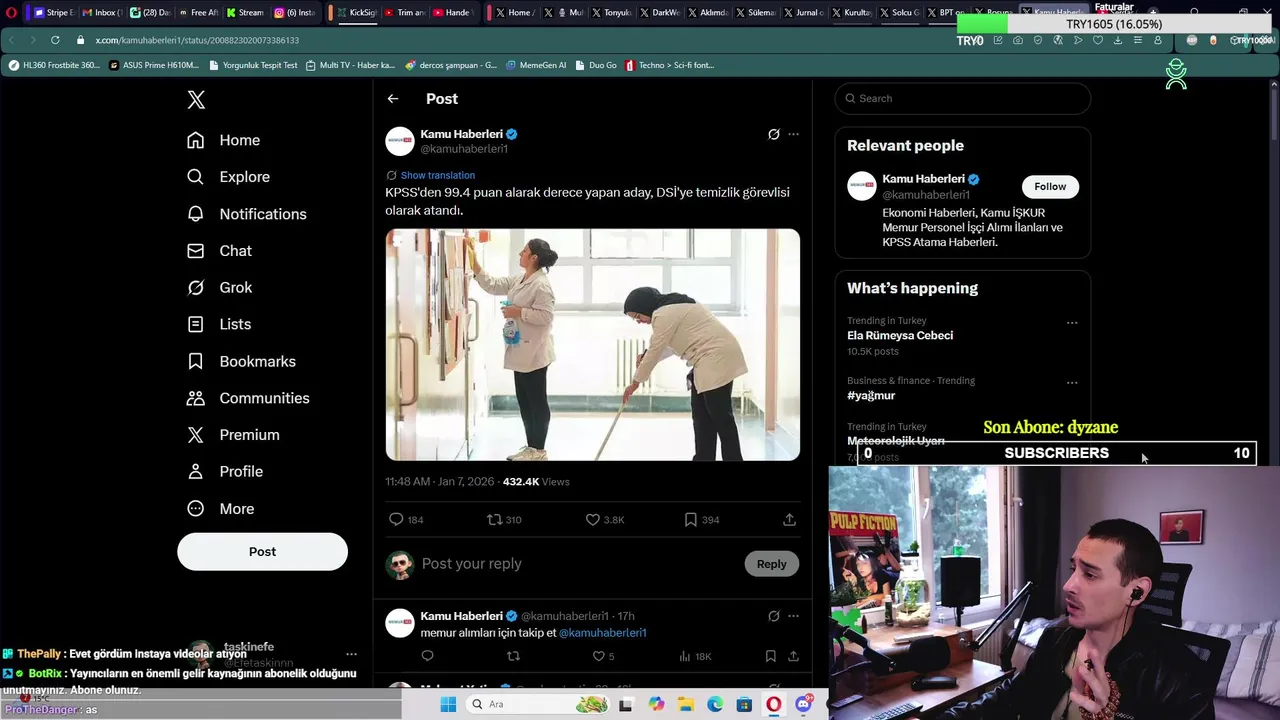This screenshot has width=1280, height=720.
Task: Click the X logo in the sidebar
Action: (x=196, y=100)
